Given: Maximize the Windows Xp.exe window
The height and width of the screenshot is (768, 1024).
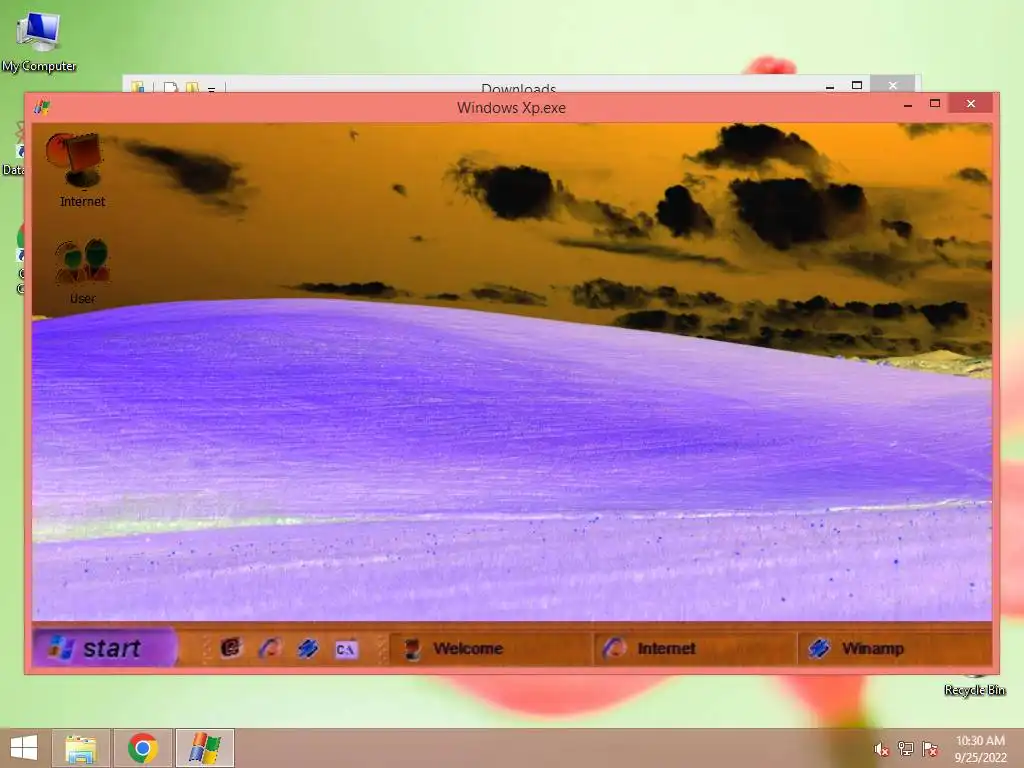Looking at the screenshot, I should 935,104.
